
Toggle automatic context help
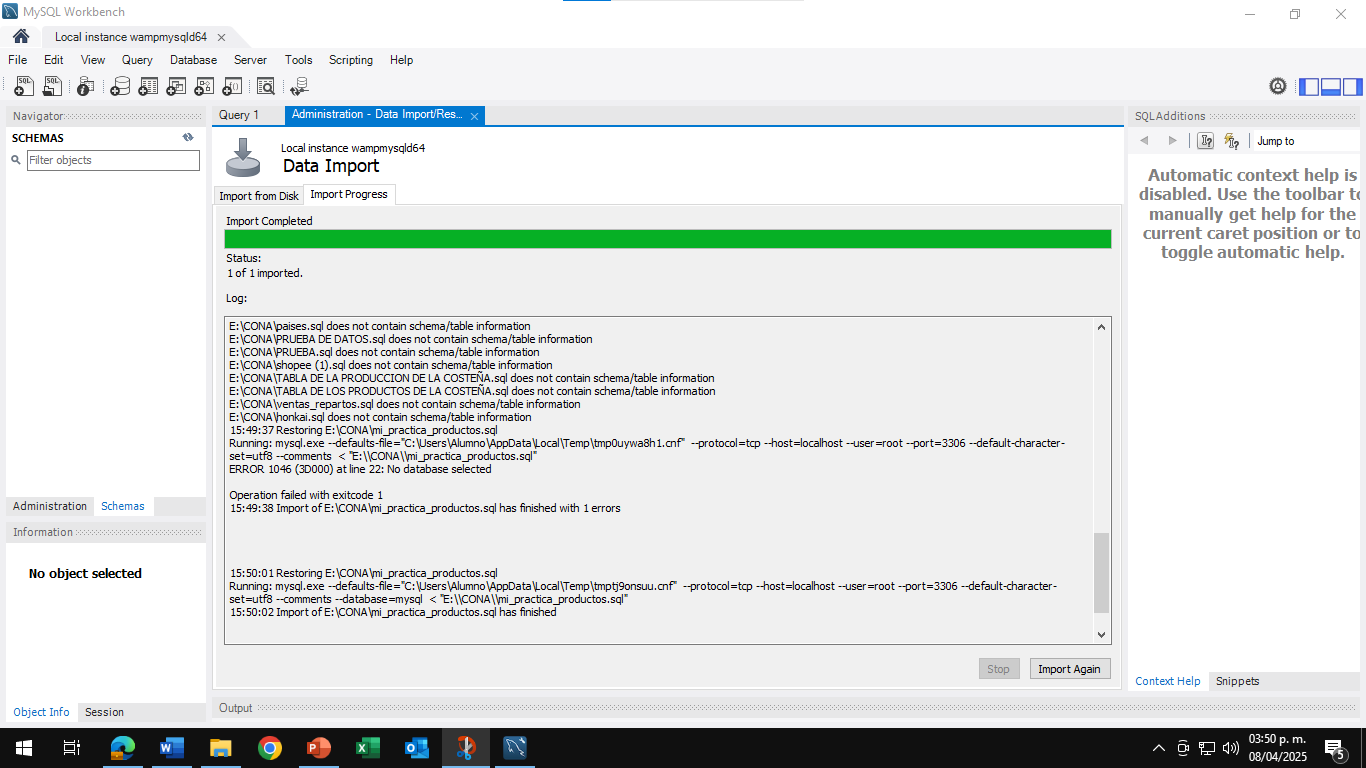[x=1232, y=141]
